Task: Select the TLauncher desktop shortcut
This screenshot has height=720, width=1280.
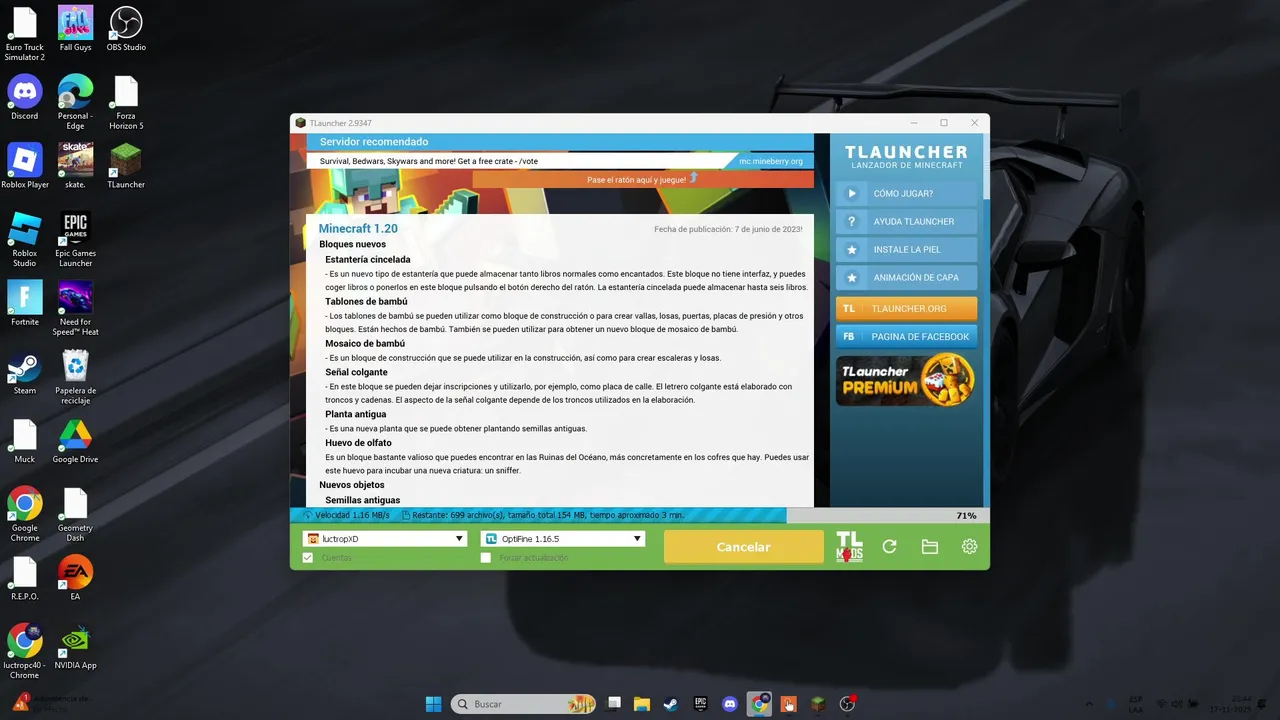Action: point(126,166)
